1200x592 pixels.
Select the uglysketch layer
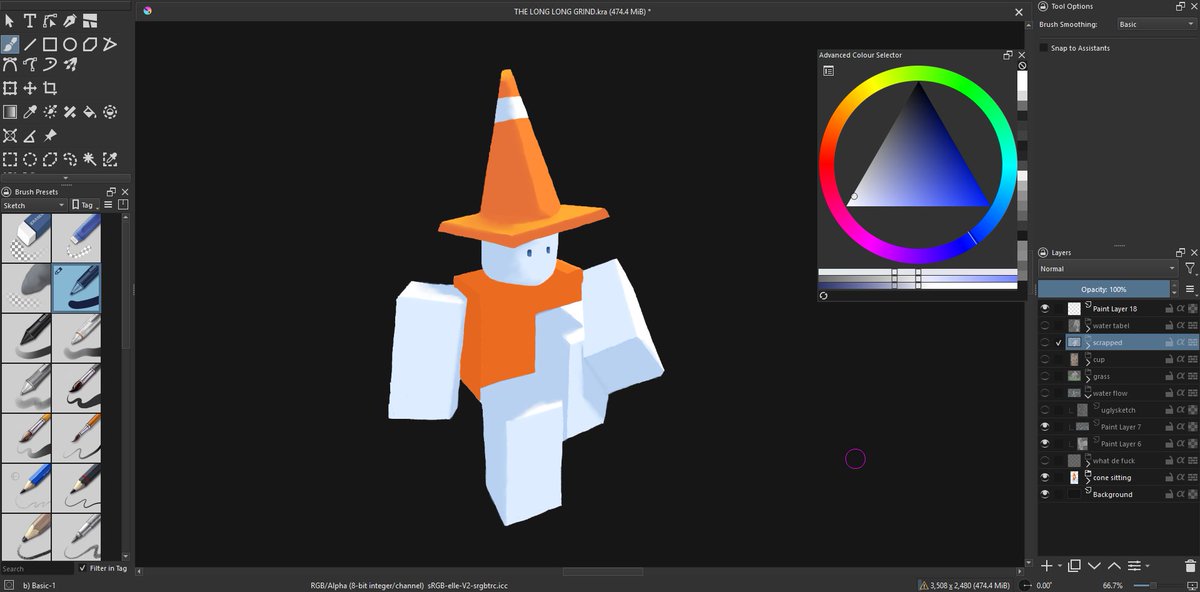click(x=1117, y=410)
